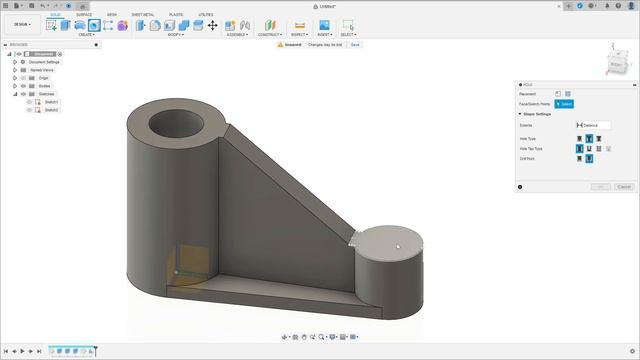Click Cancel in the Hole dialog

click(624, 187)
